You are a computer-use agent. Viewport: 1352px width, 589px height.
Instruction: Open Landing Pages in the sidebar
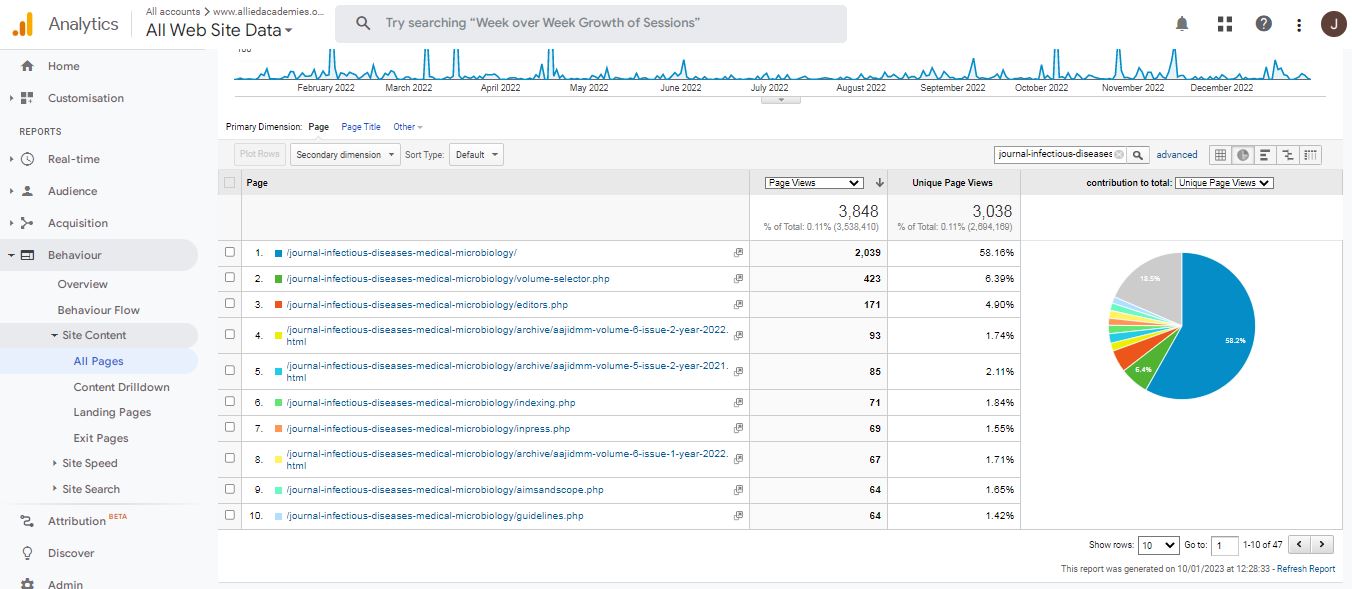point(112,412)
